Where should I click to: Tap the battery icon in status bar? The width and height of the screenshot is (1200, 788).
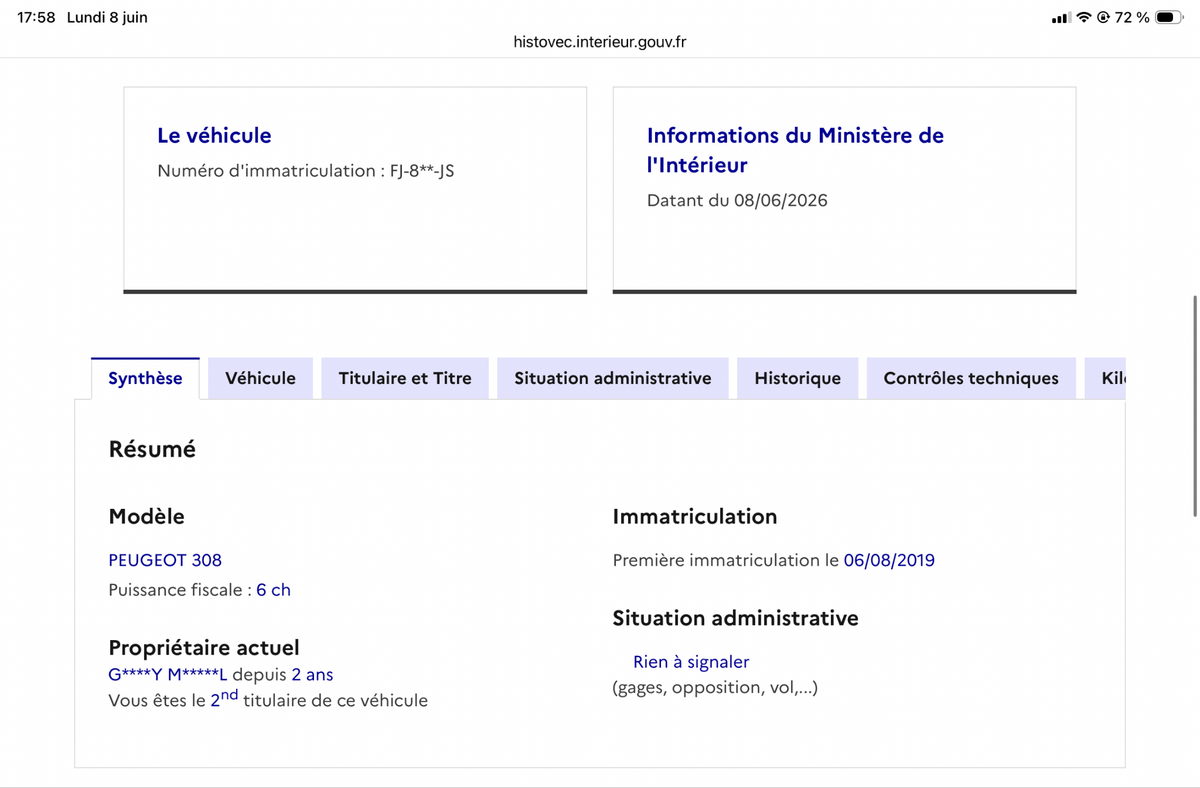[x=1169, y=18]
